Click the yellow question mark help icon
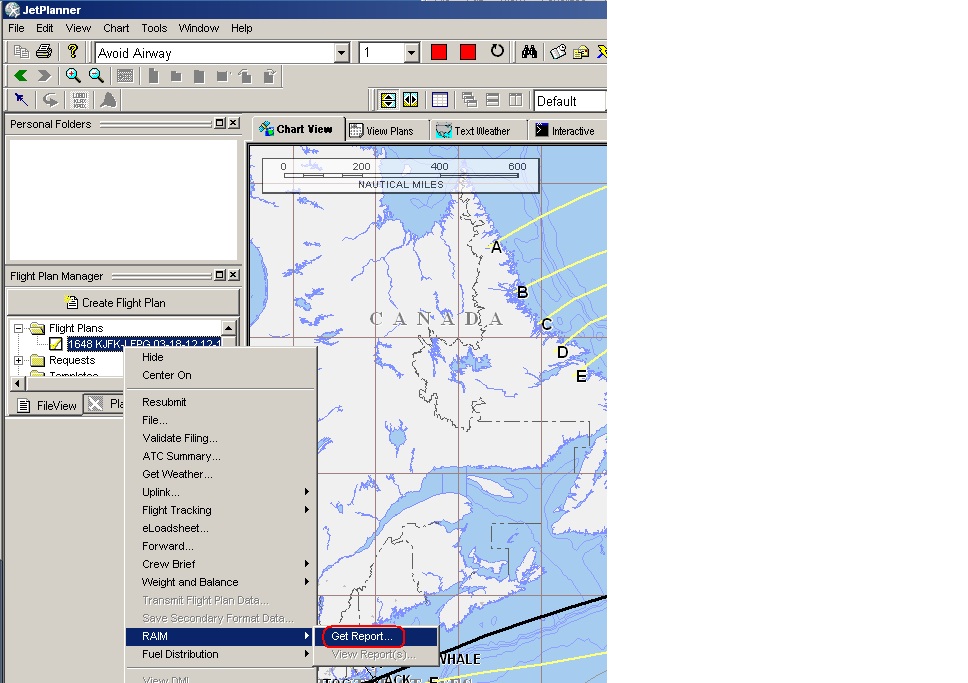968x683 pixels. 72,52
